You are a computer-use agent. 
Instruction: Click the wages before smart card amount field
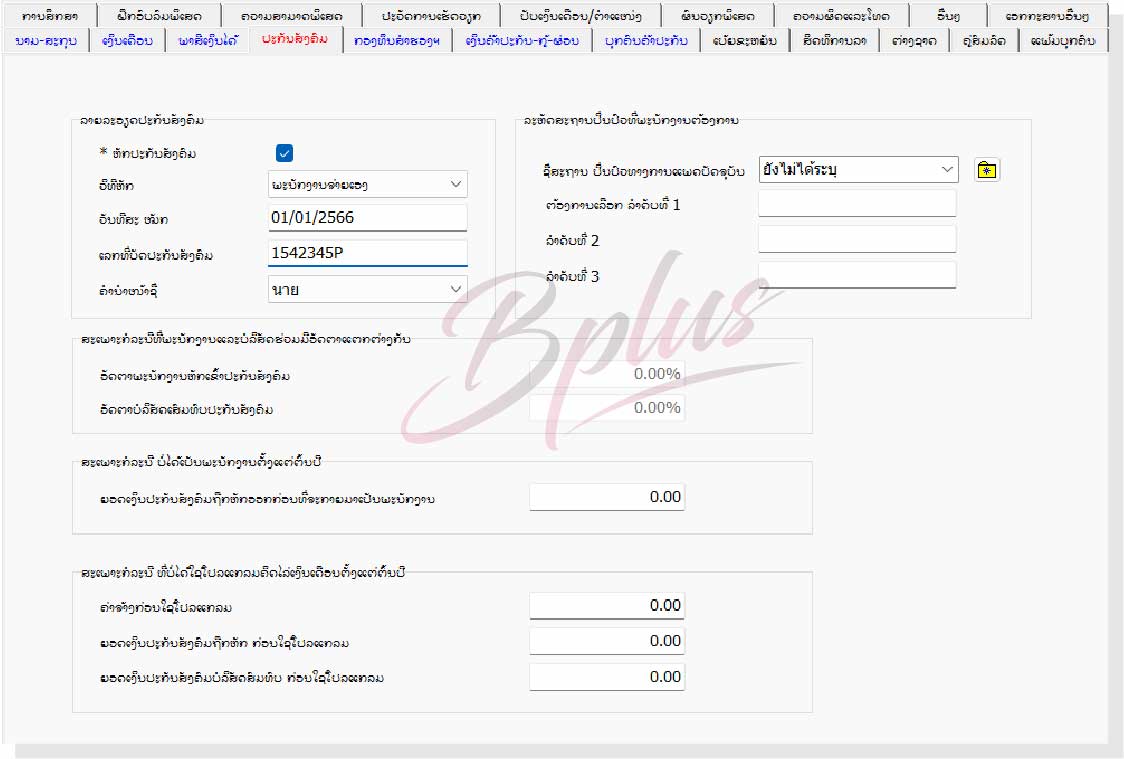point(607,606)
